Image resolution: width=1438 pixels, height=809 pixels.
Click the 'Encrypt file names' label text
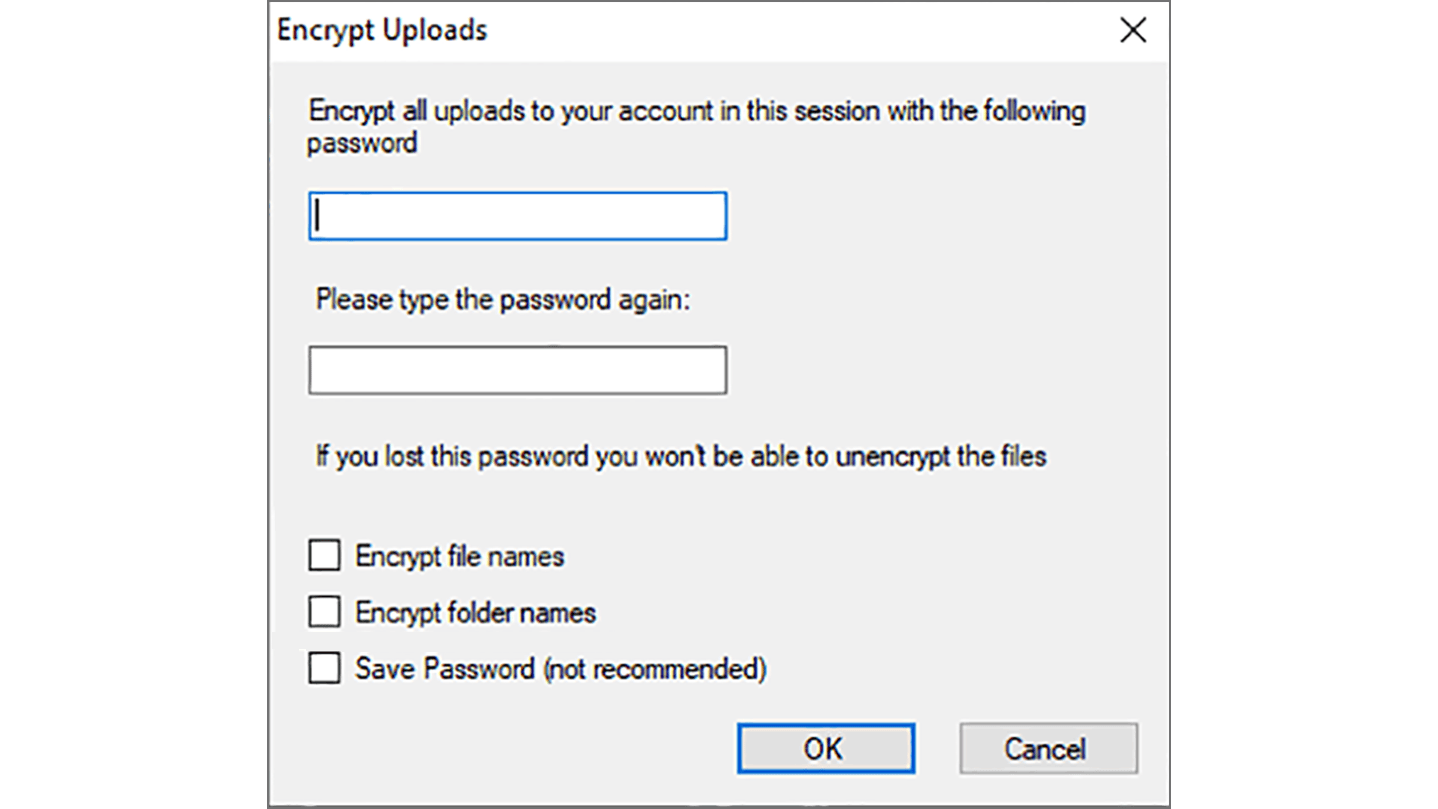[459, 556]
